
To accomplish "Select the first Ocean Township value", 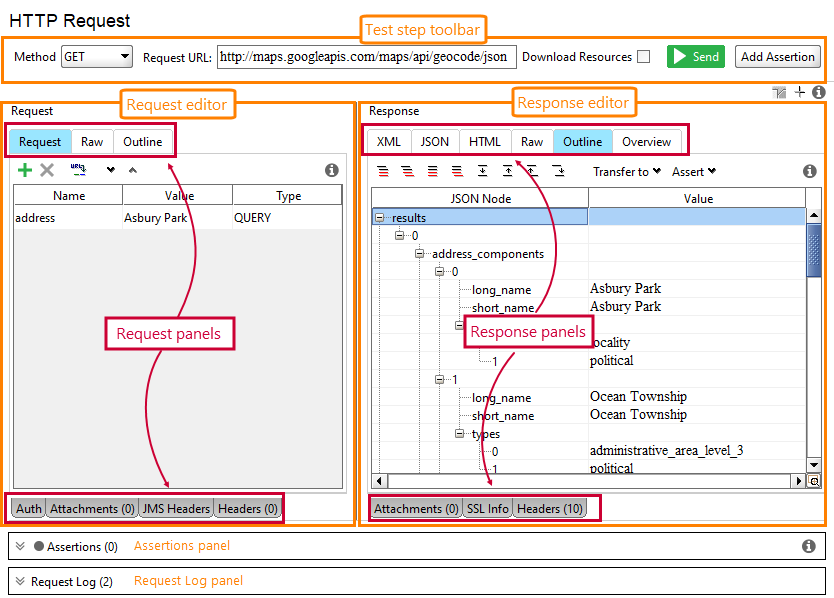I will click(x=638, y=396).
